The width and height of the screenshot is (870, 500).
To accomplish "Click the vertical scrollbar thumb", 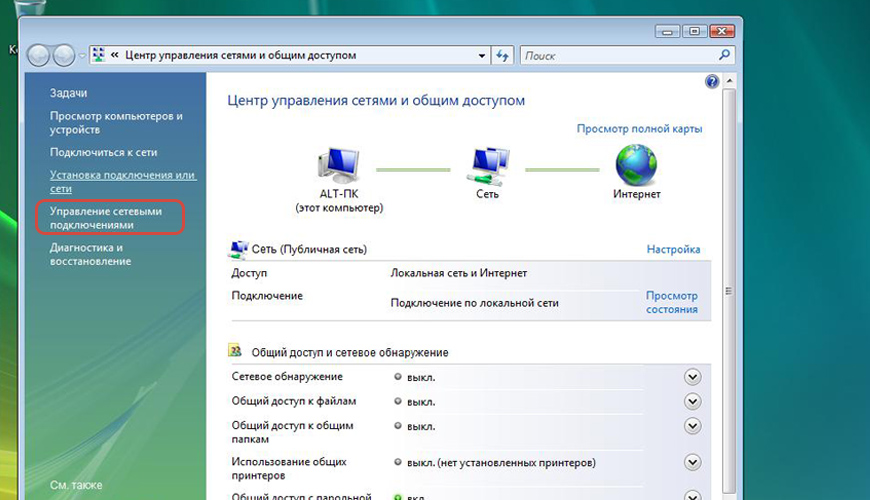I will (729, 291).
